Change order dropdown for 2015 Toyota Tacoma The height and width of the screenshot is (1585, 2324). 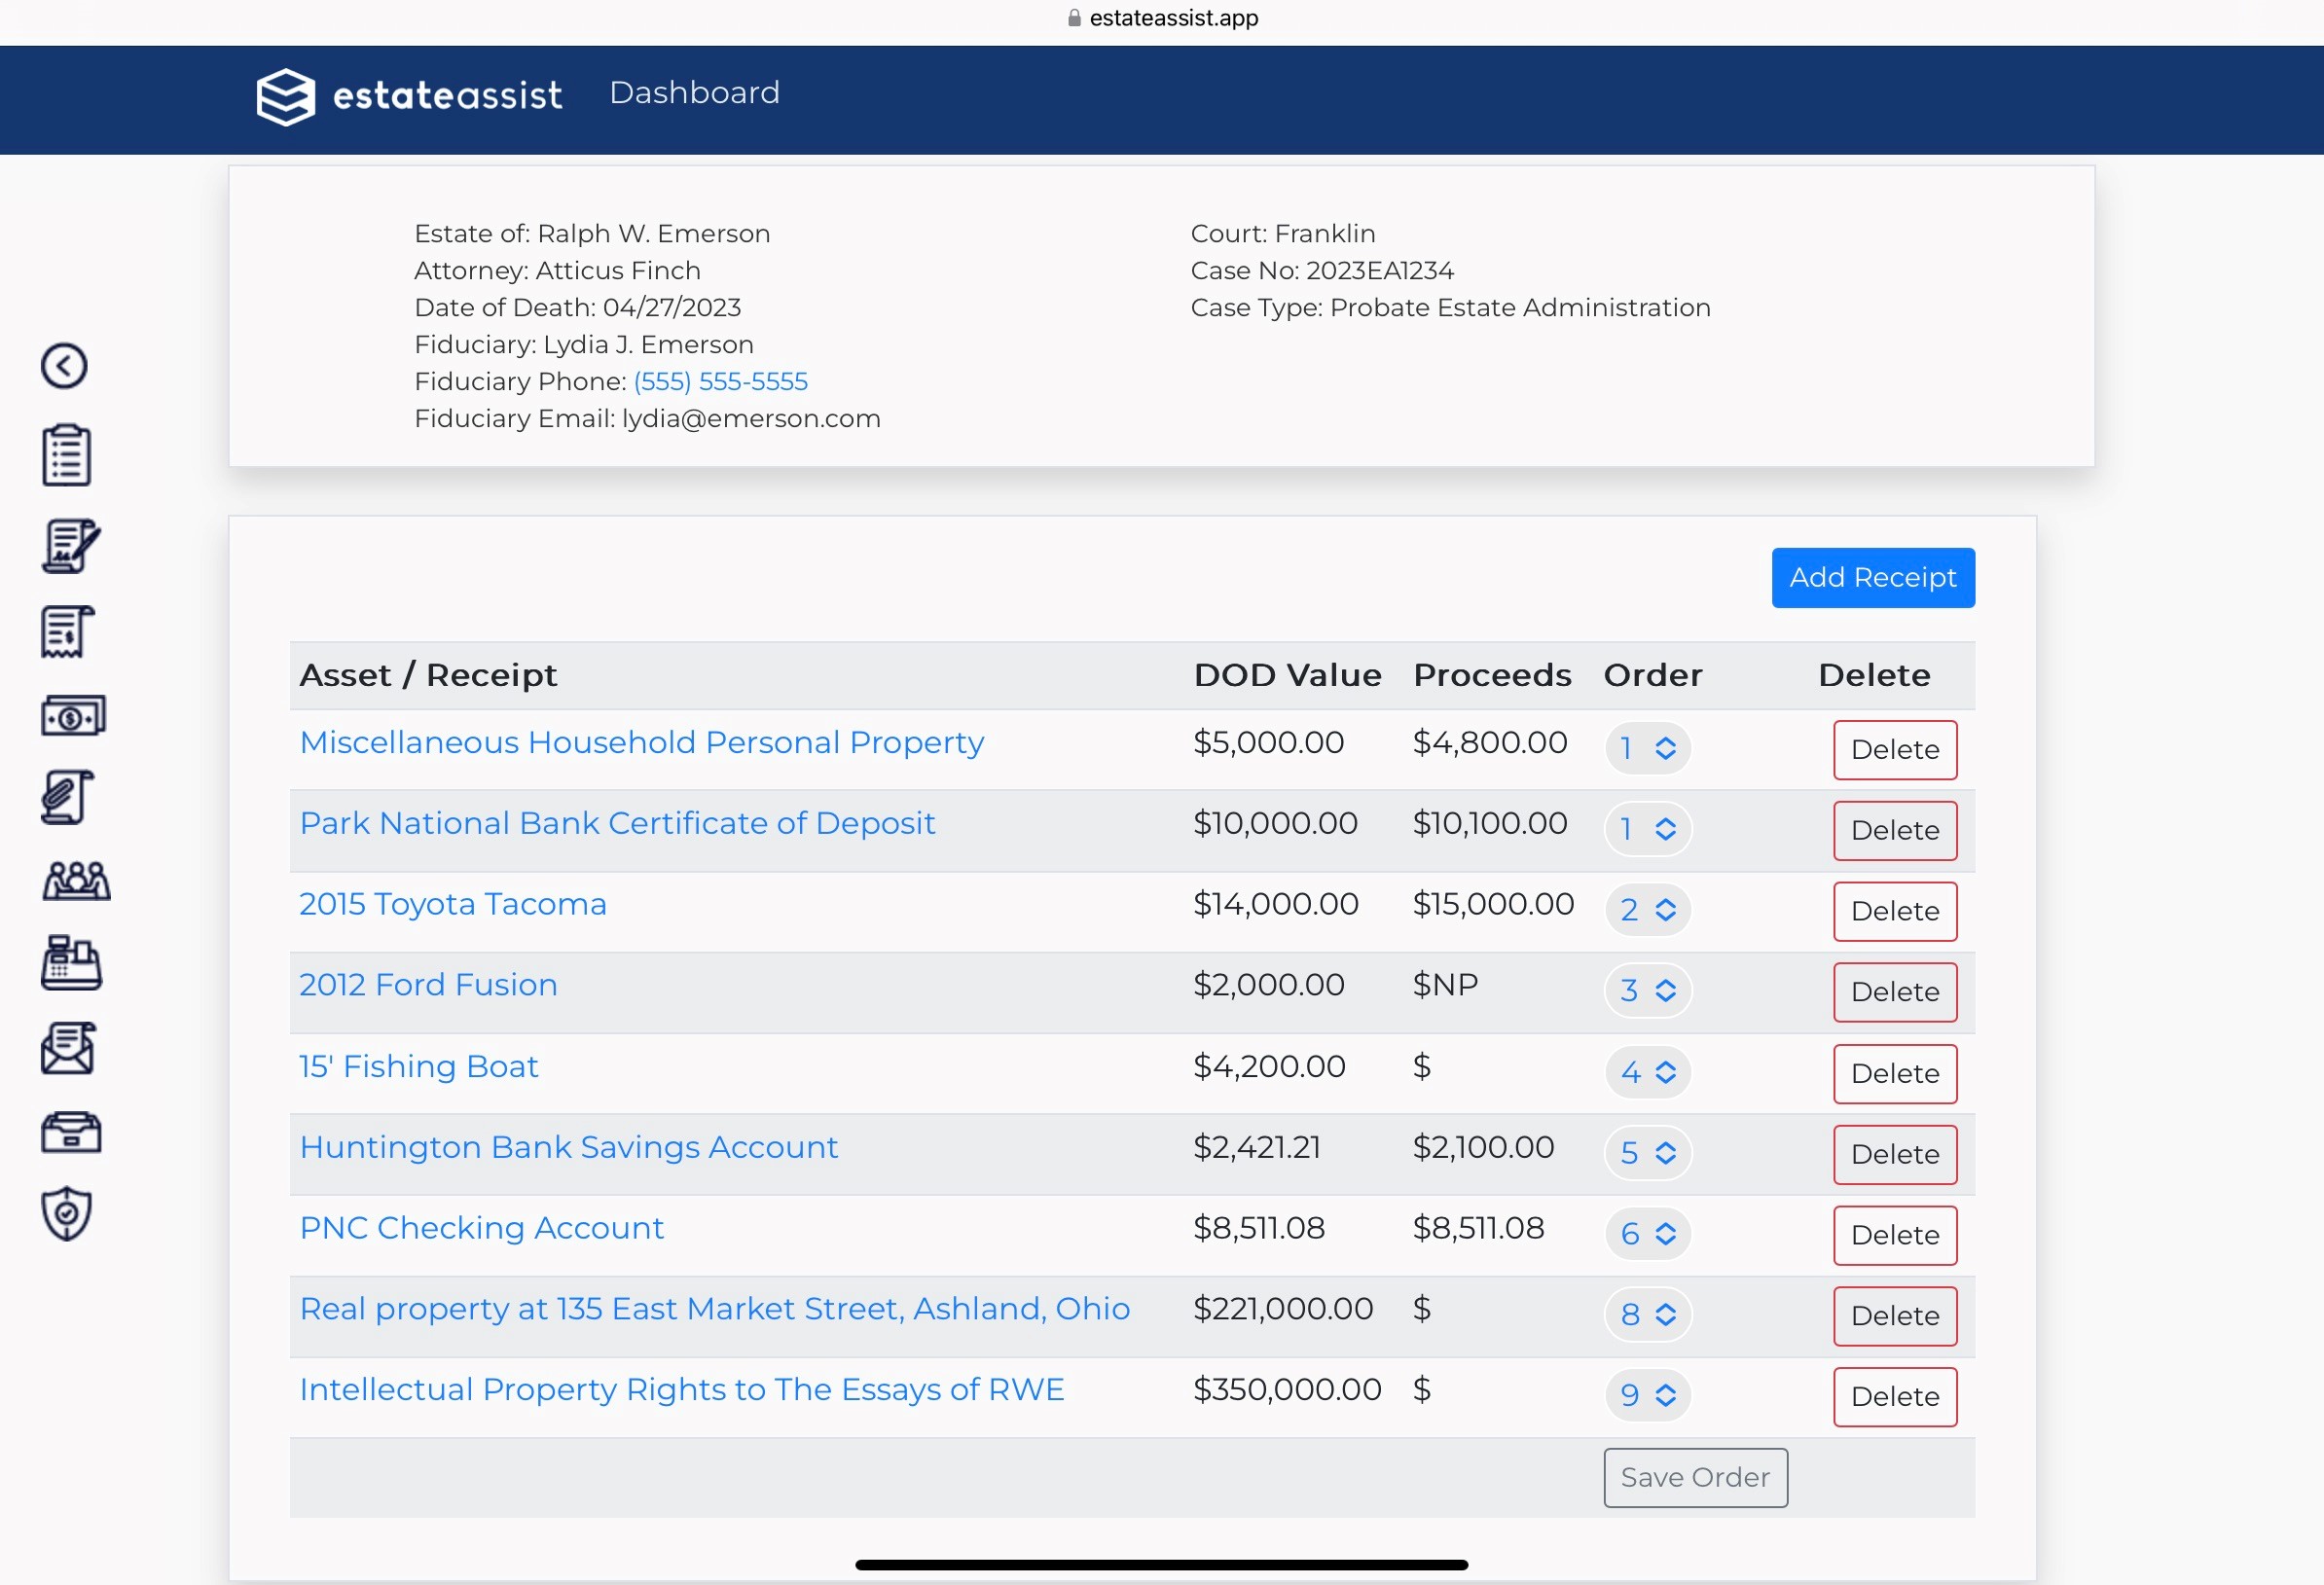coord(1647,910)
